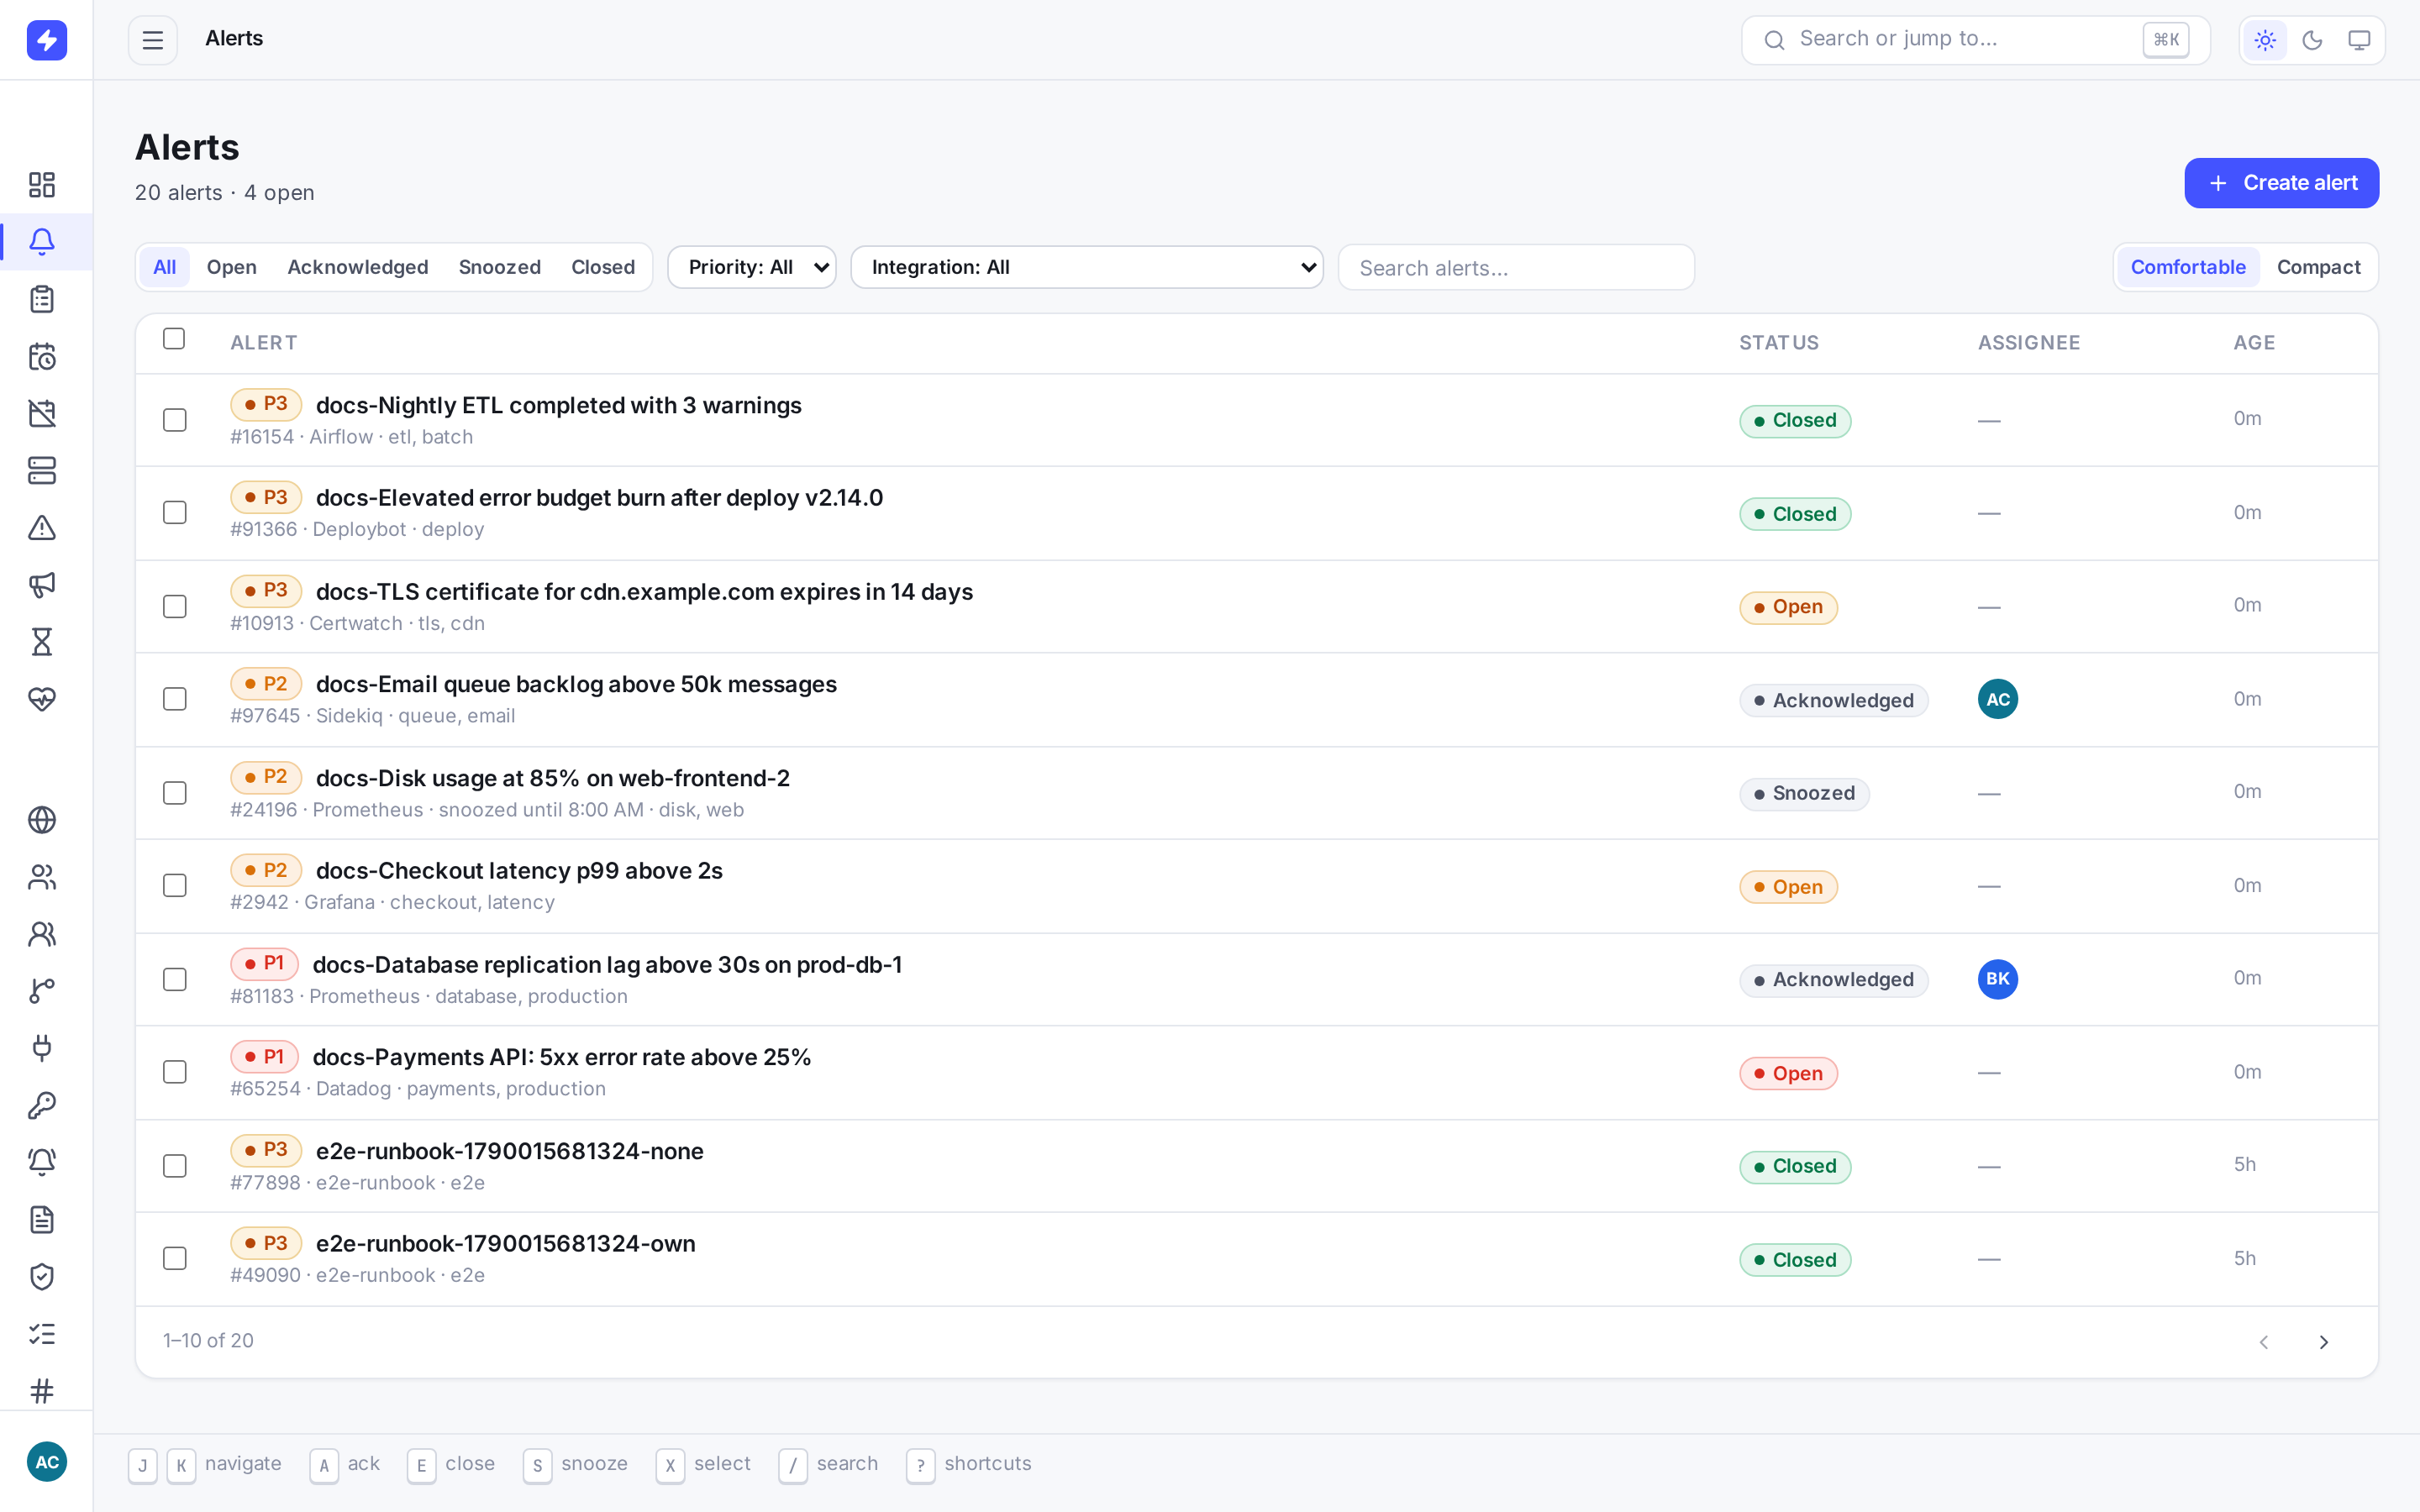Open the heartbeat health icon
Image resolution: width=2420 pixels, height=1512 pixels.
42,699
